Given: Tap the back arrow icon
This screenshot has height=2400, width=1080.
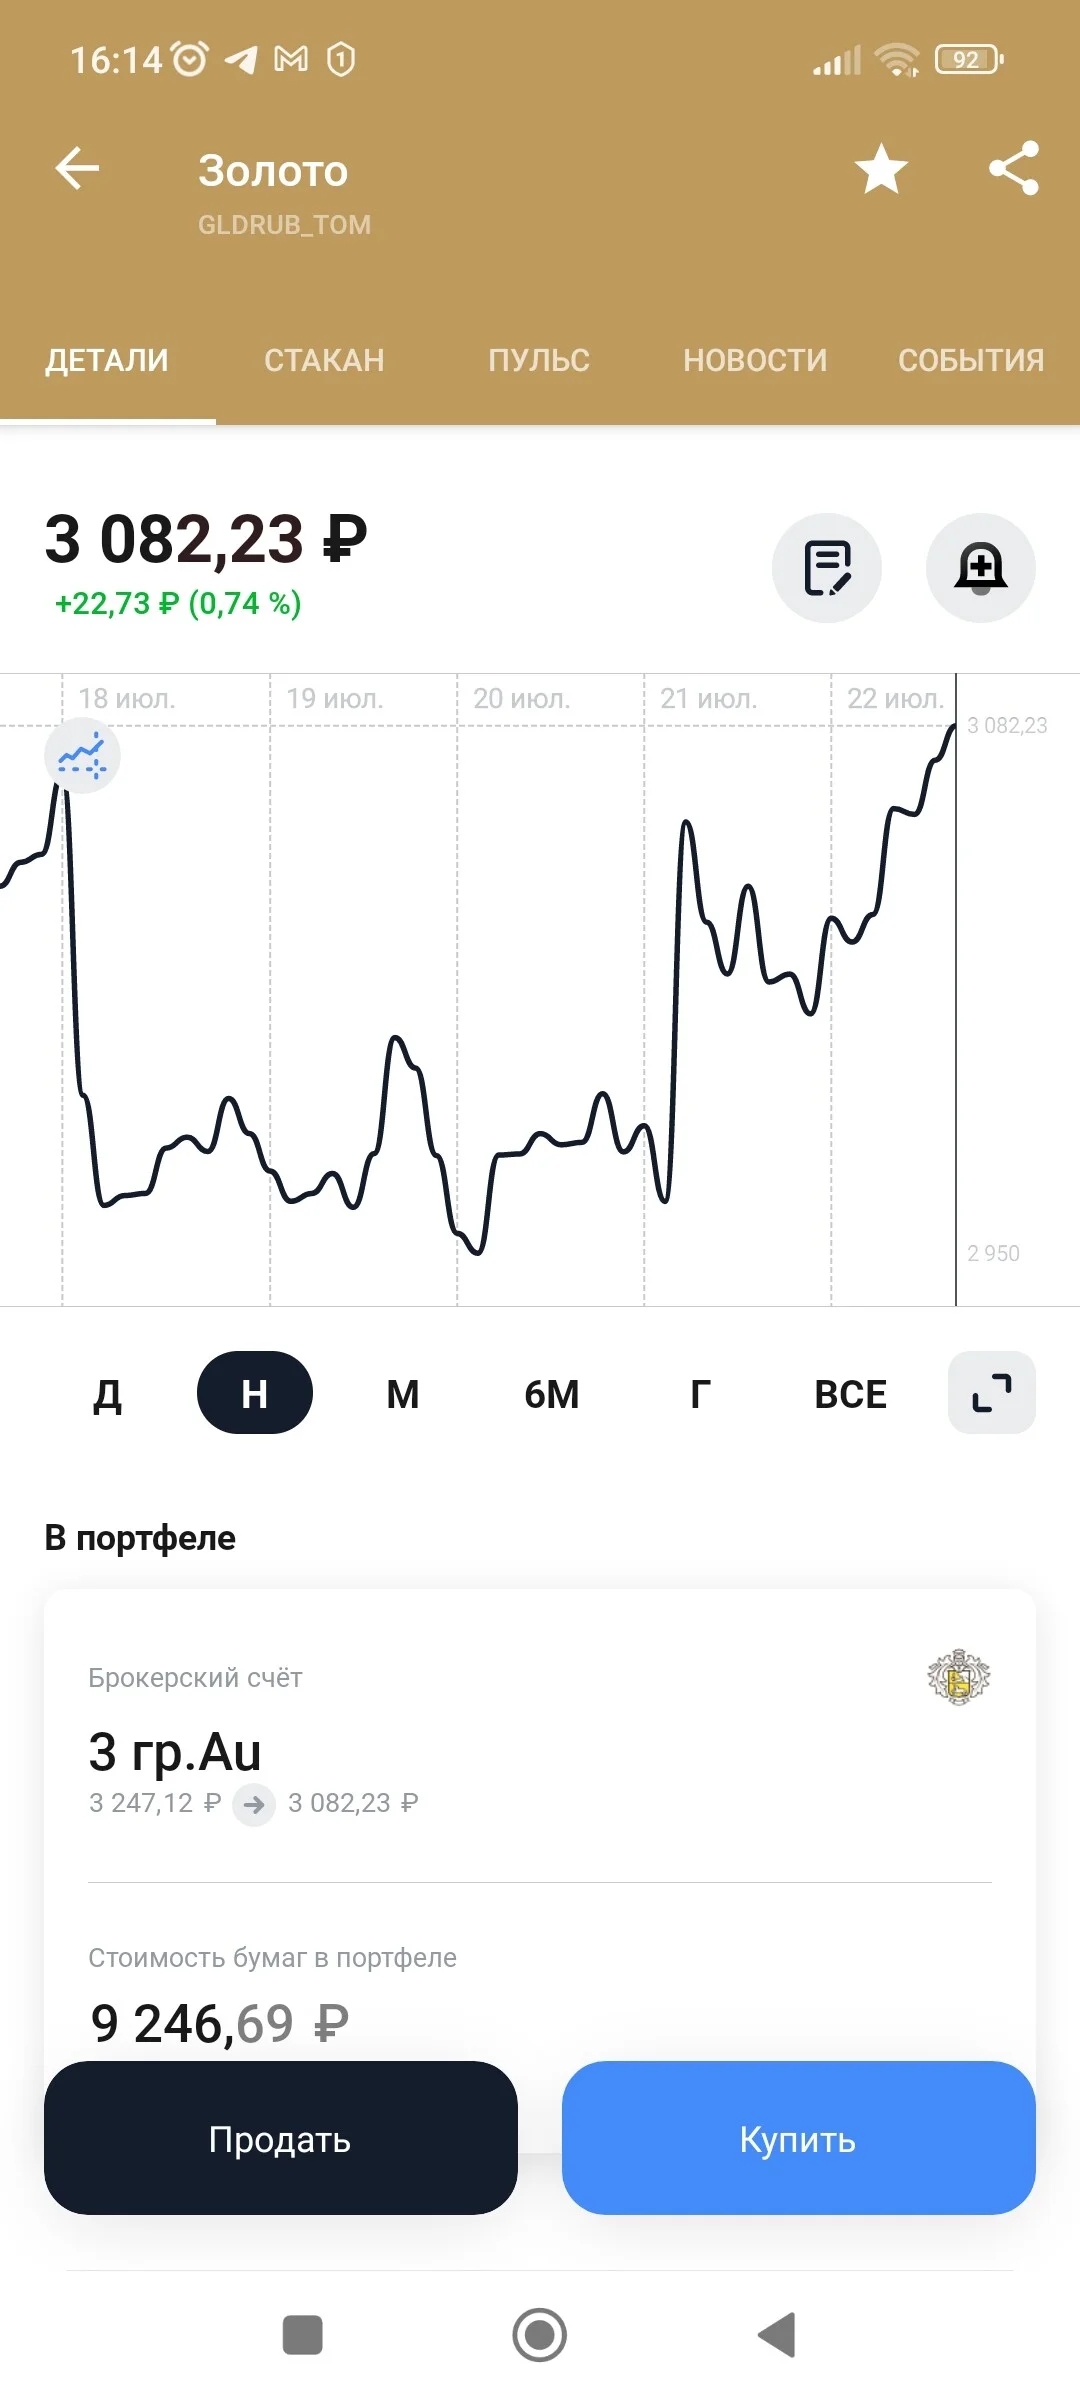Looking at the screenshot, I should pos(77,168).
